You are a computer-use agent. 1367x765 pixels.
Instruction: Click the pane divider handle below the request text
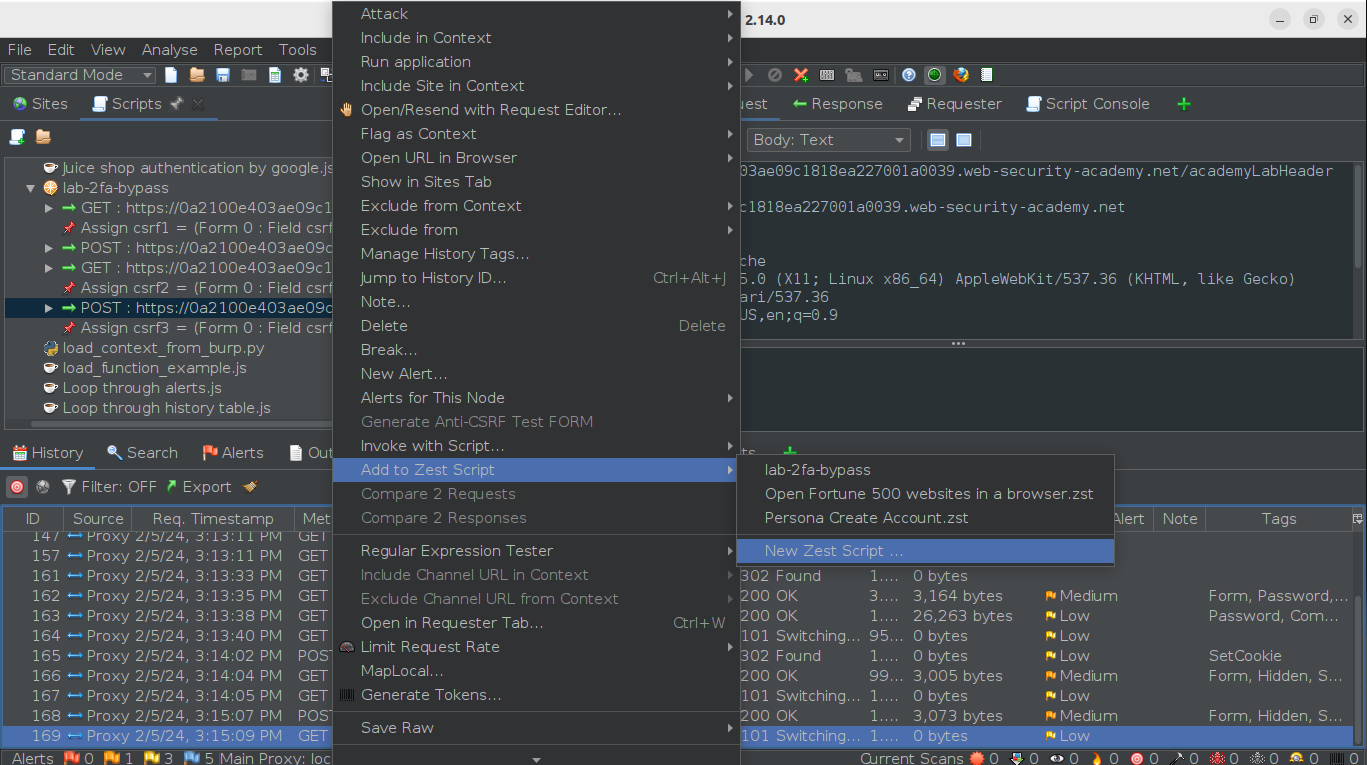click(958, 343)
